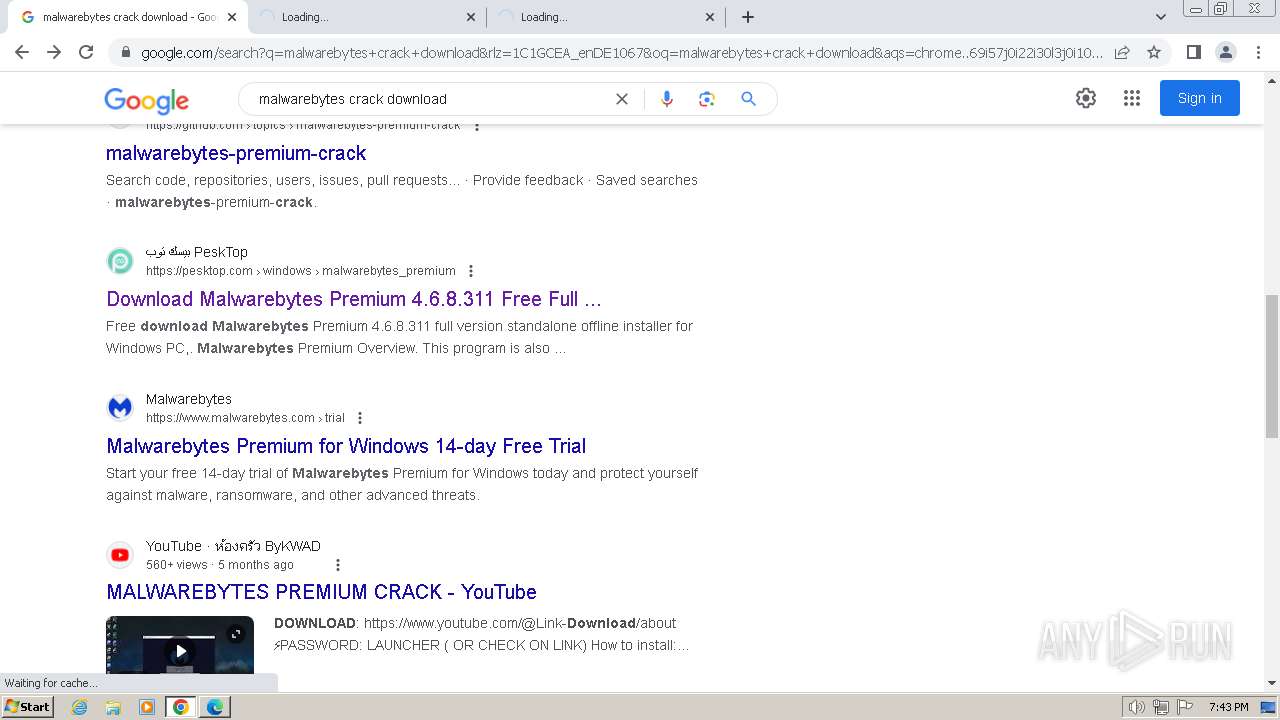This screenshot has height=720, width=1280.
Task: Open more options for the YouTube result
Action: (338, 565)
